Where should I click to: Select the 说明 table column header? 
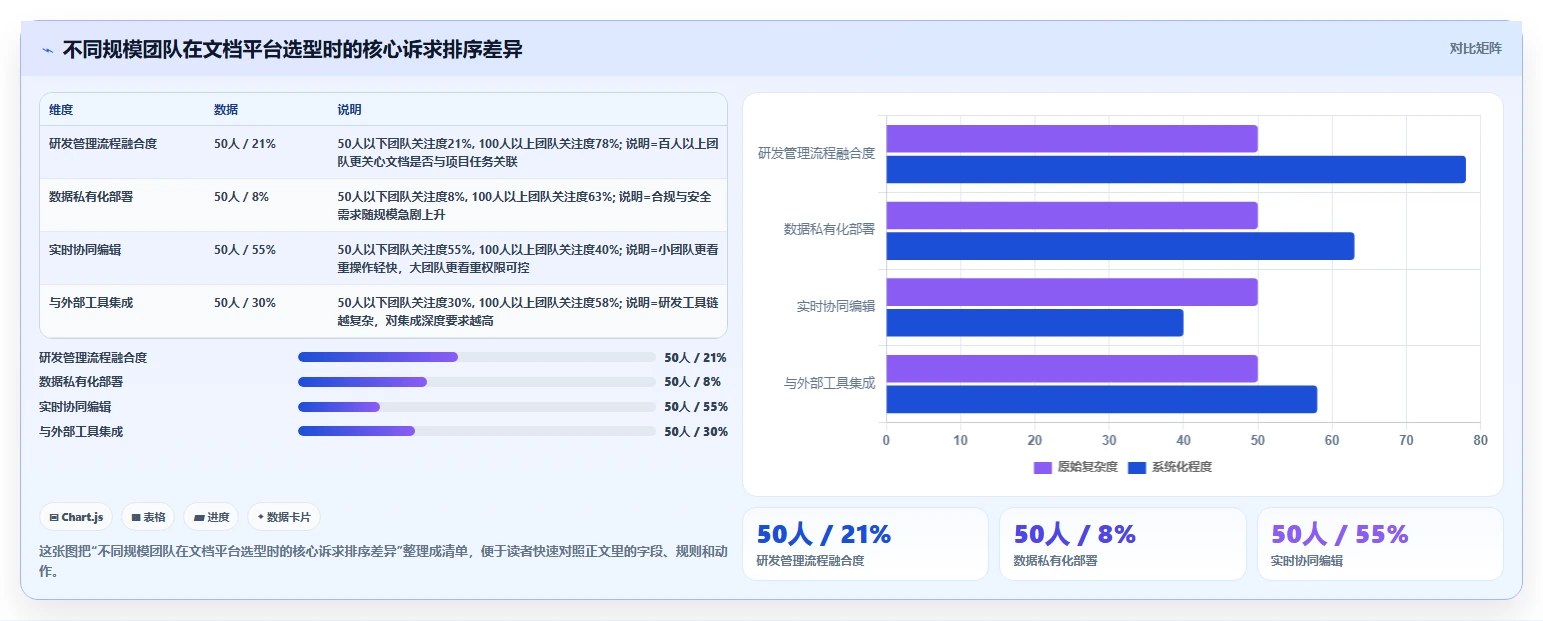pyautogui.click(x=350, y=109)
